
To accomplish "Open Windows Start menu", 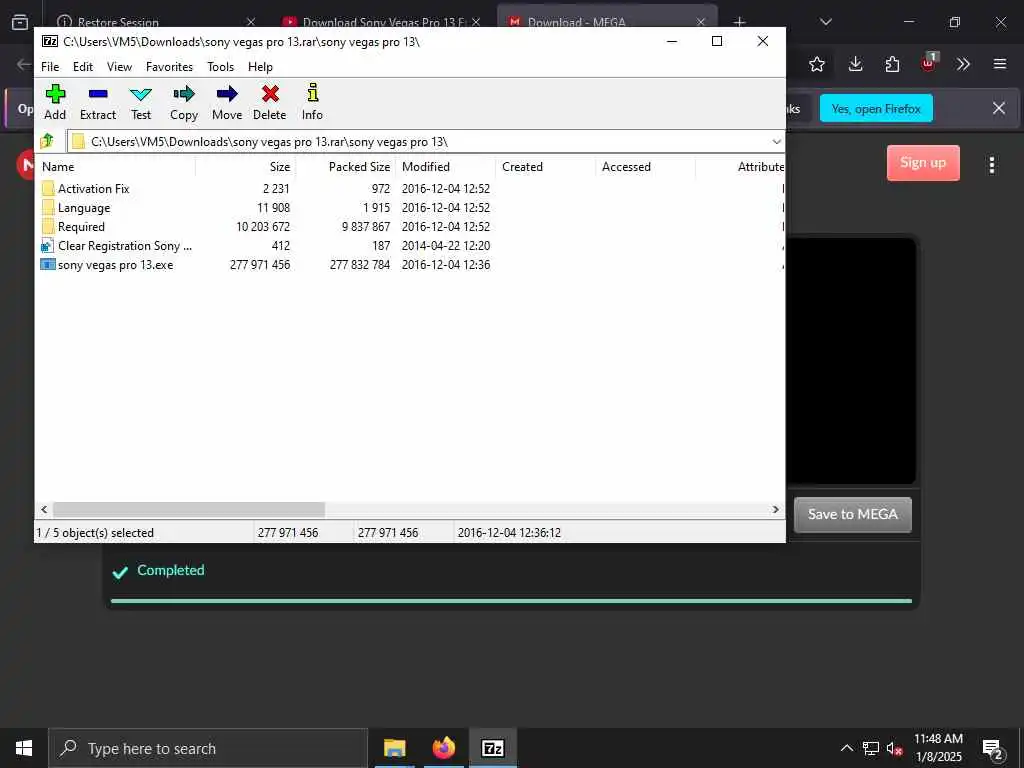I will pos(24,748).
